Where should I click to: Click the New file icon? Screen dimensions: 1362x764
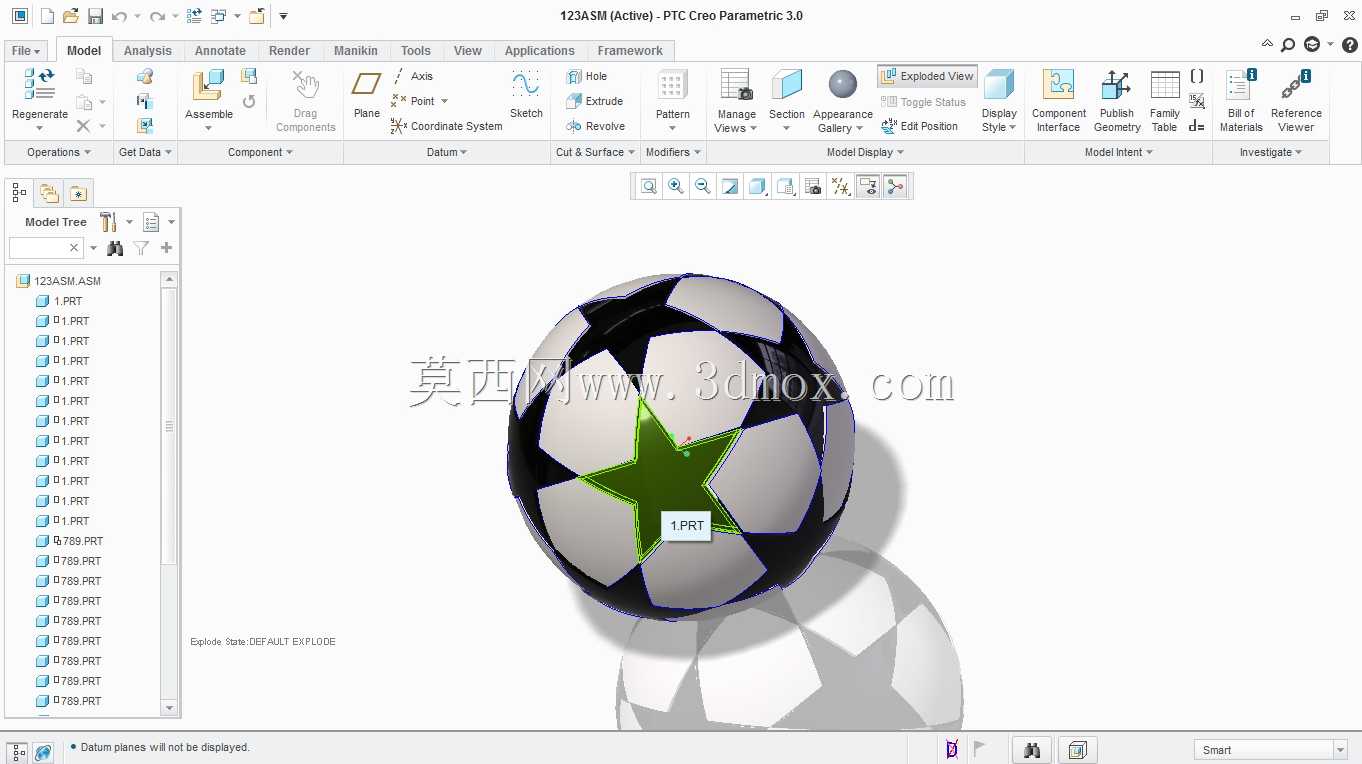(47, 16)
